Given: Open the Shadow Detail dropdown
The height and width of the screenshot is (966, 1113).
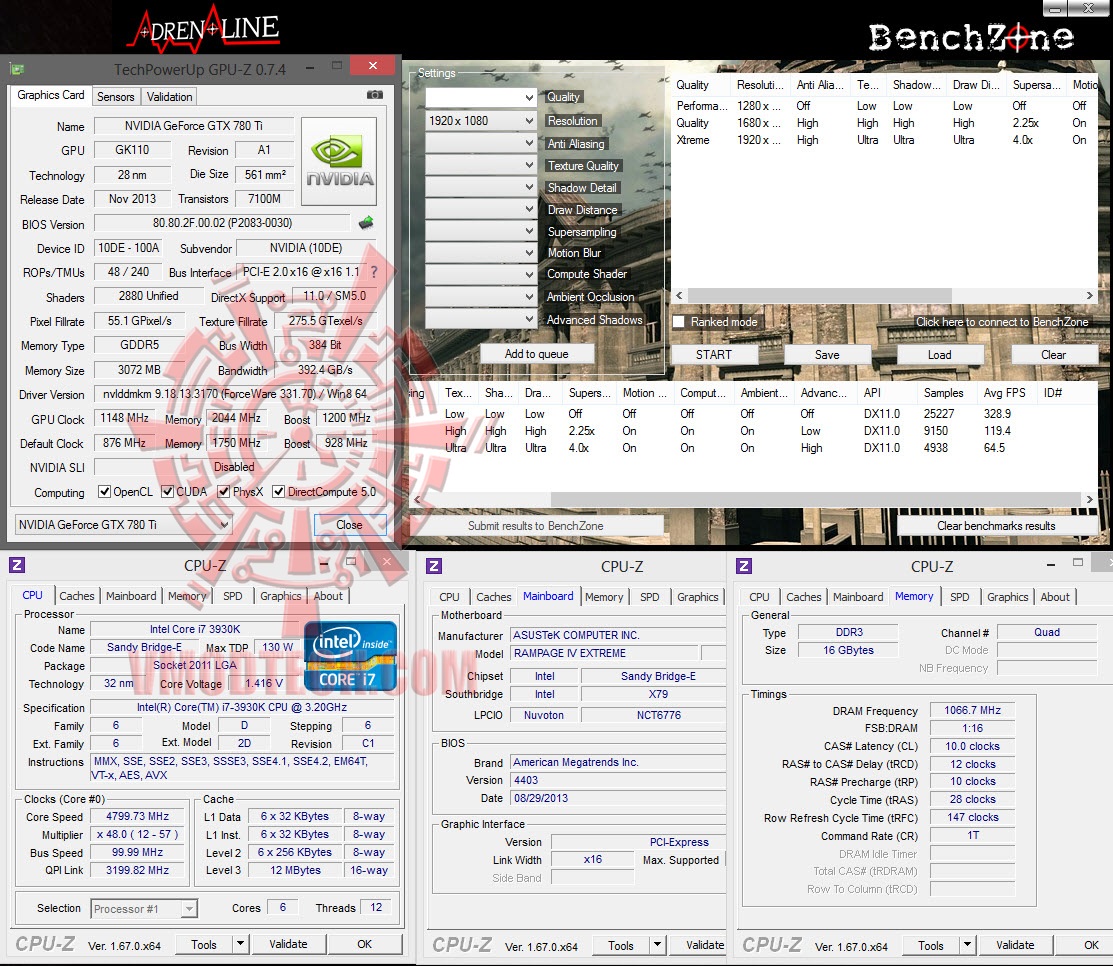Looking at the screenshot, I should (x=481, y=187).
